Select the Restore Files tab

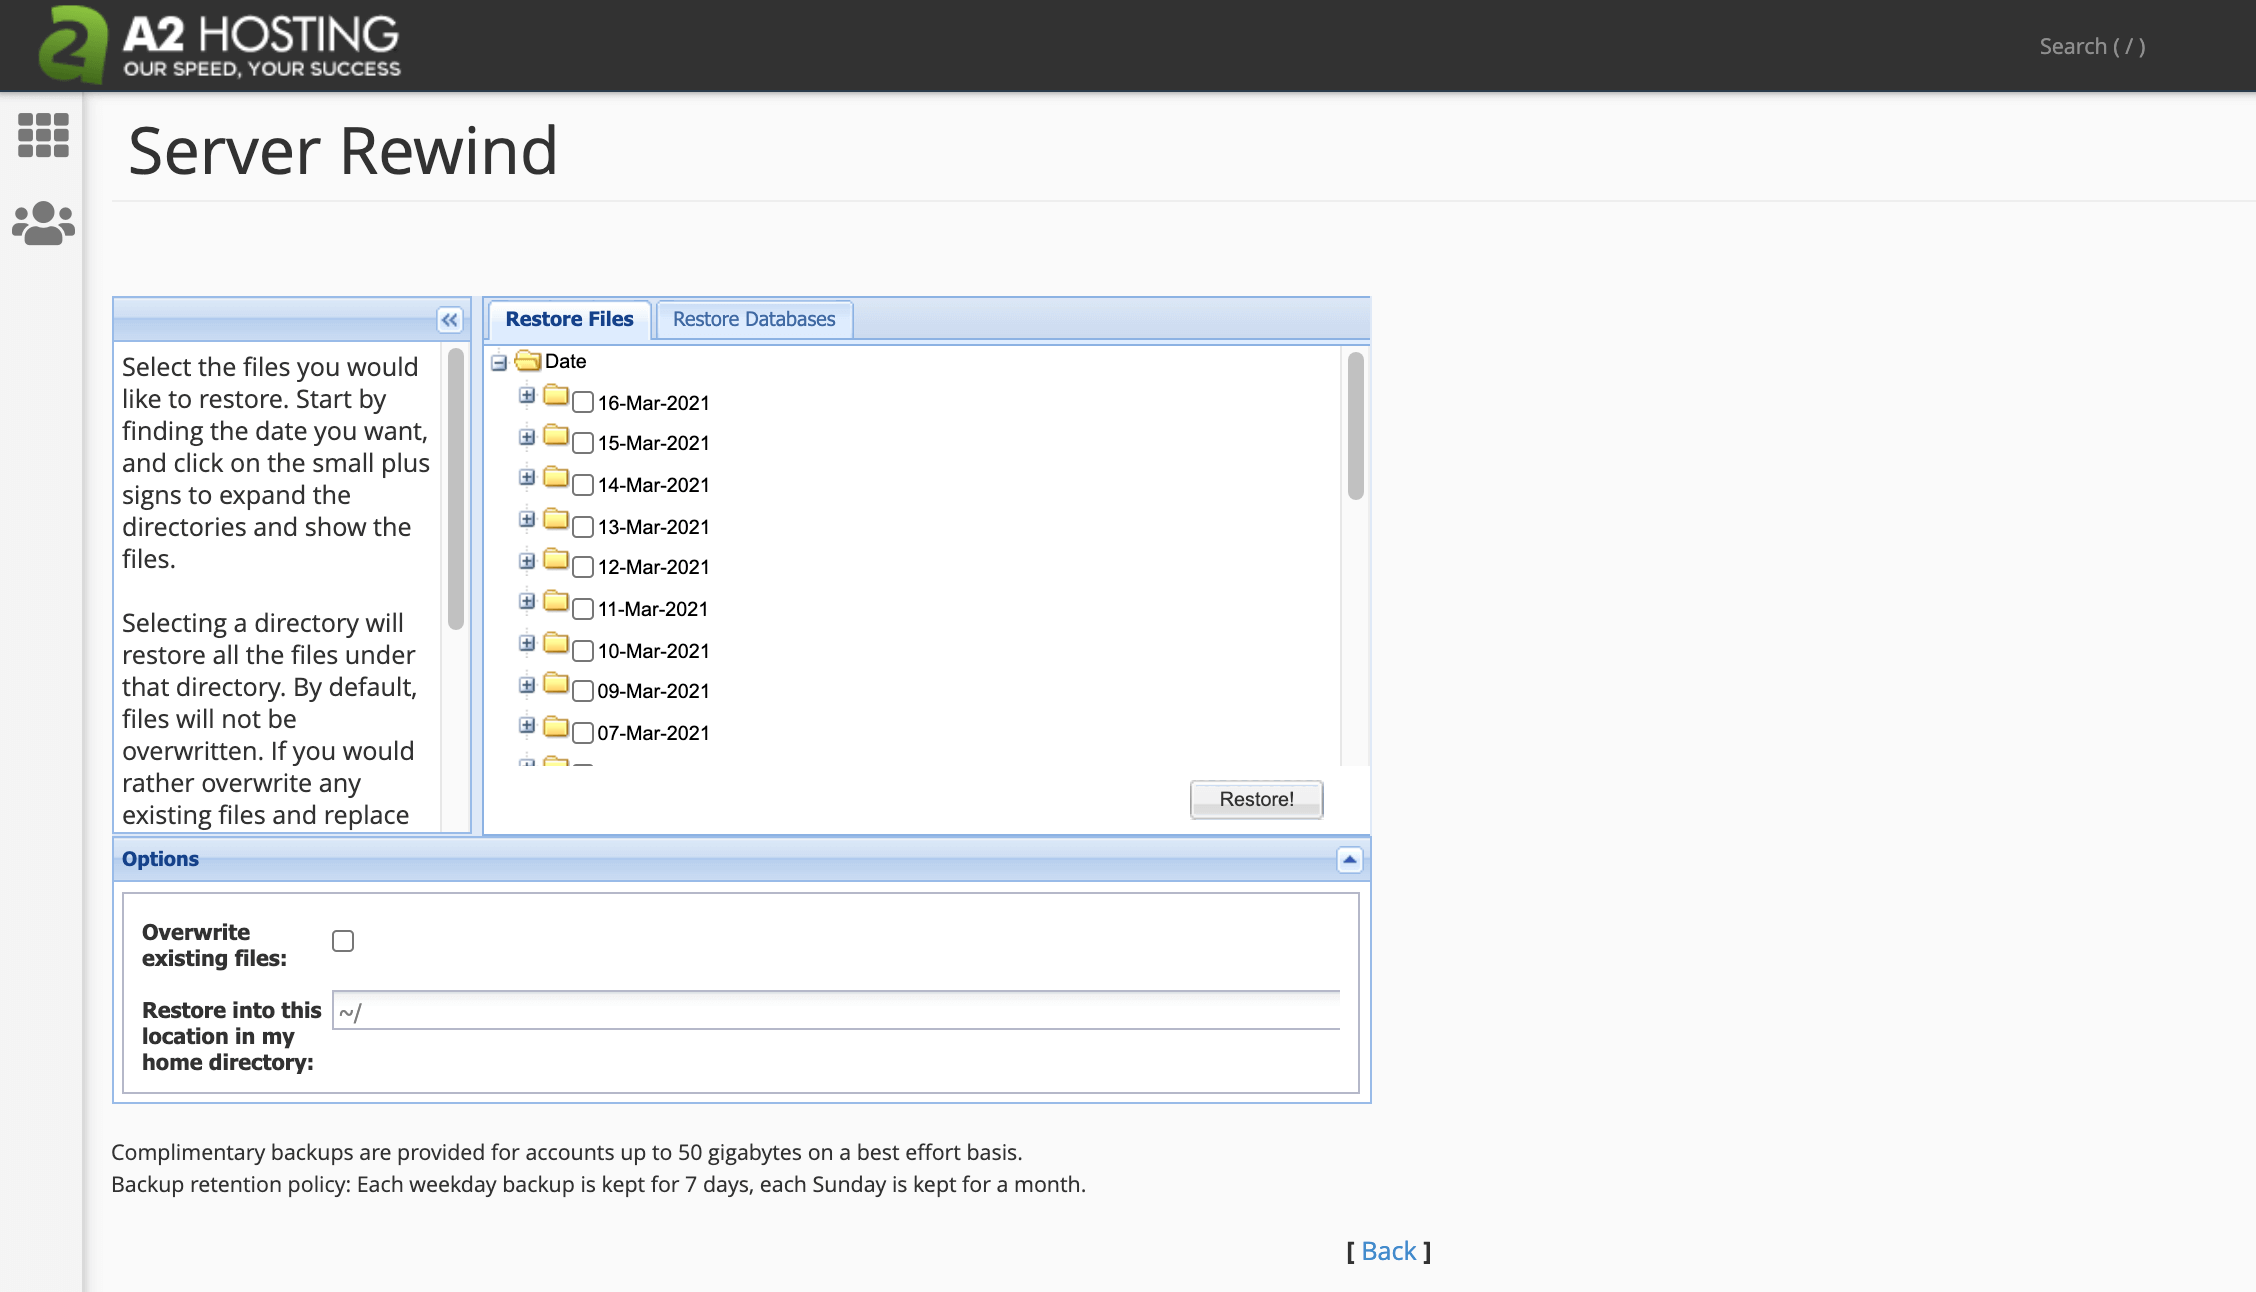coord(569,319)
